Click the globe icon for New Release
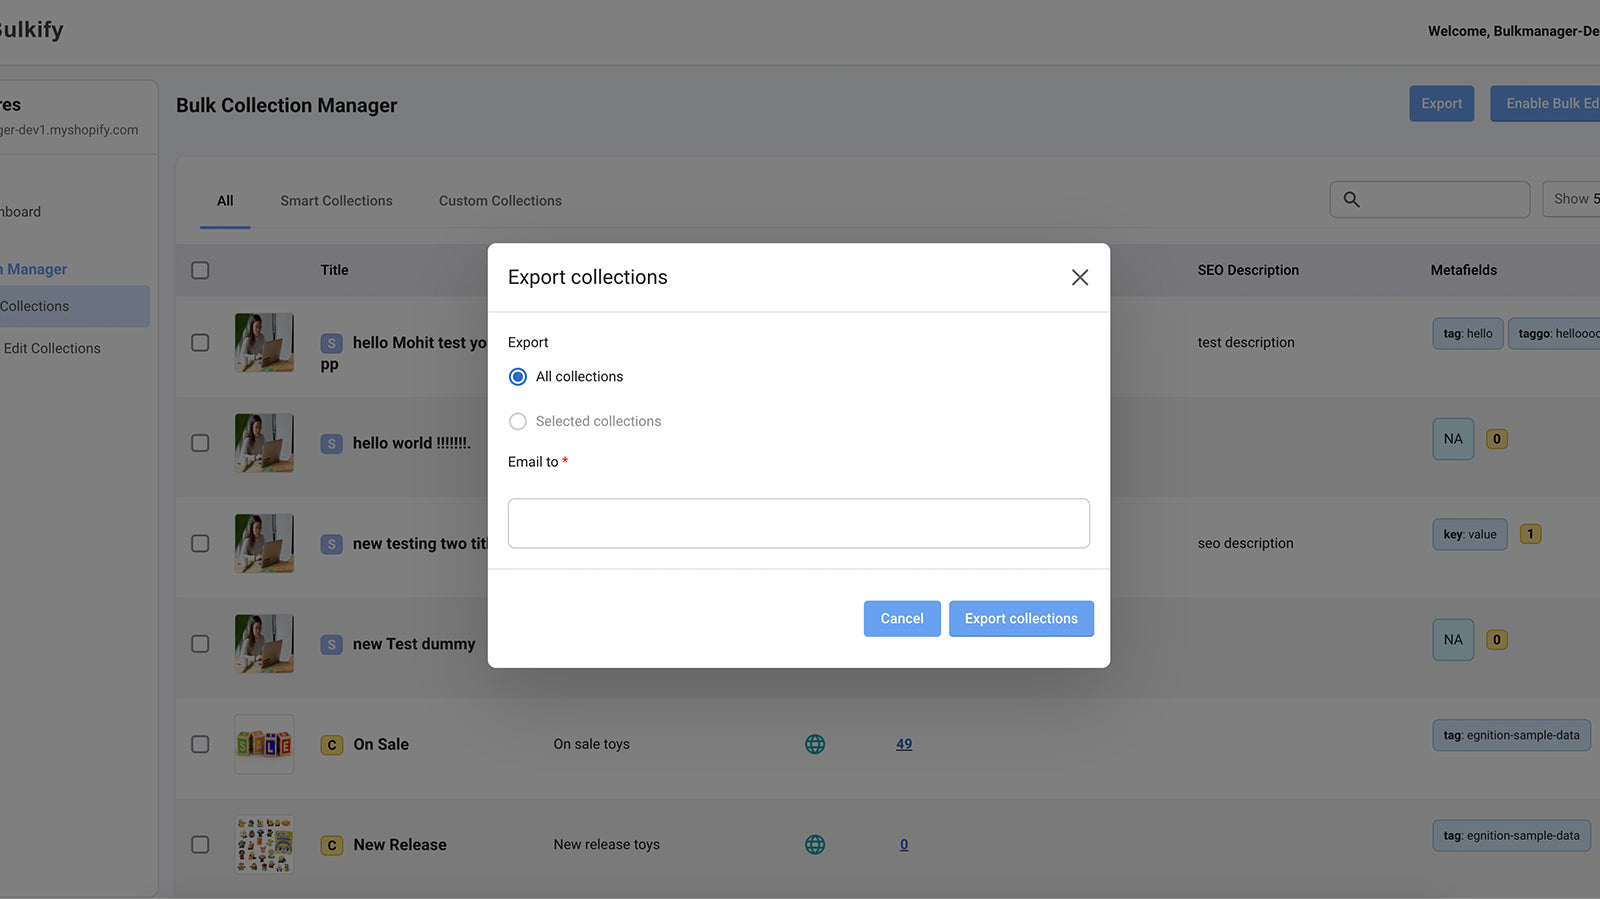Viewport: 1600px width, 900px height. click(x=815, y=845)
